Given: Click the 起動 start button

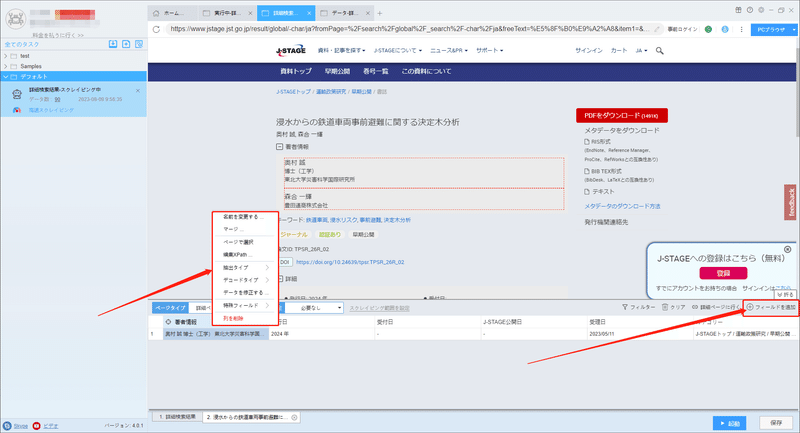Looking at the screenshot, I should [730, 423].
